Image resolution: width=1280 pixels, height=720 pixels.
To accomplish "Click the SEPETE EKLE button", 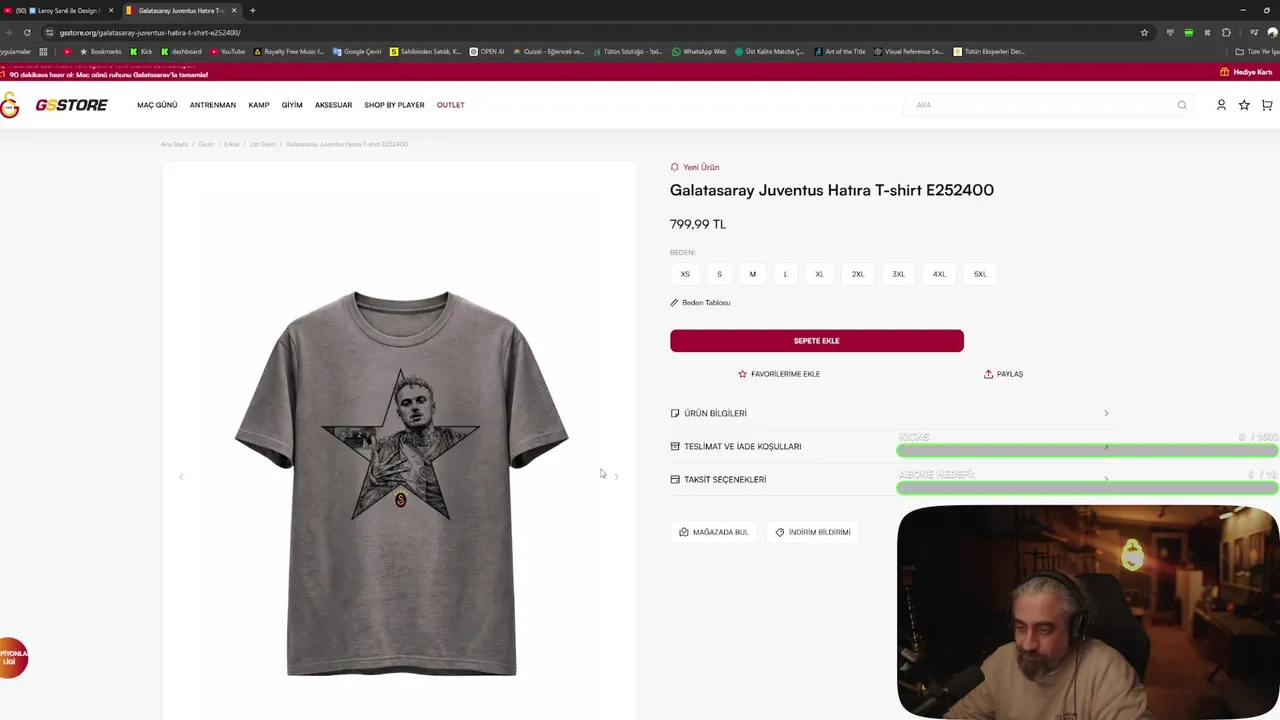I will pos(816,341).
